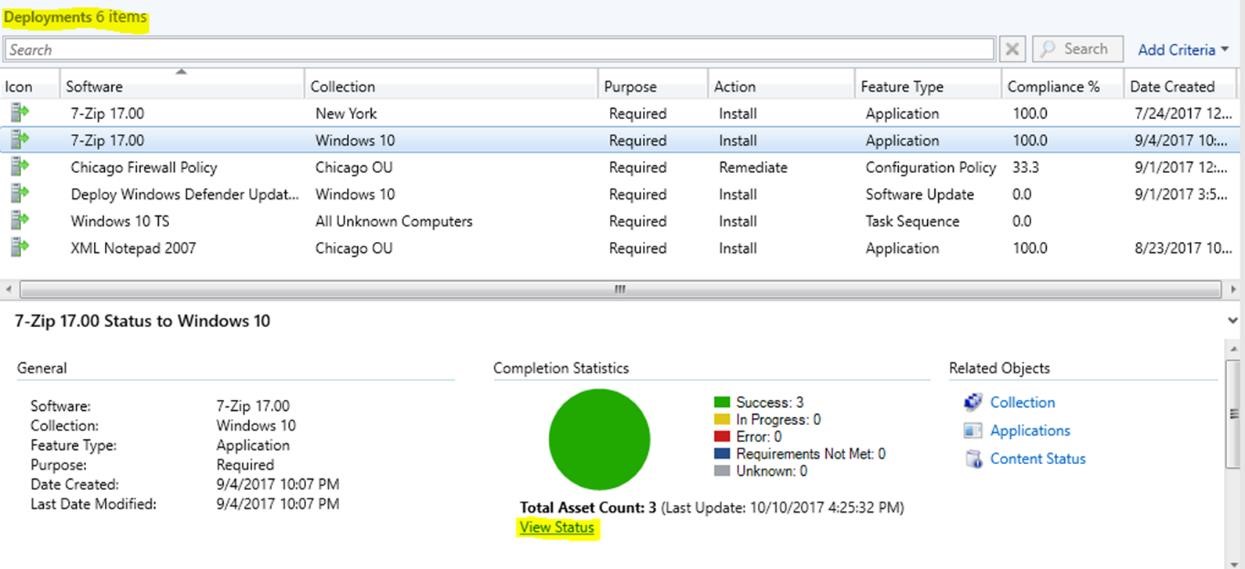Sort by the Date Created column header
The height and width of the screenshot is (569, 1245).
pos(1172,86)
